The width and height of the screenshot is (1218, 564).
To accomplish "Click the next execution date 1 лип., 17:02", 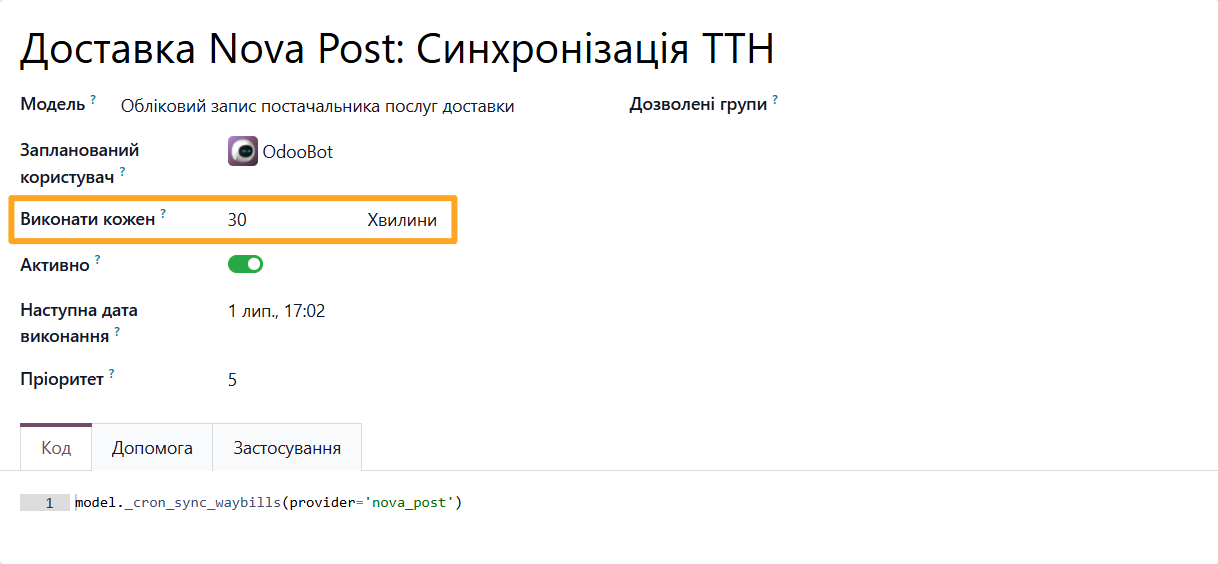I will click(277, 311).
